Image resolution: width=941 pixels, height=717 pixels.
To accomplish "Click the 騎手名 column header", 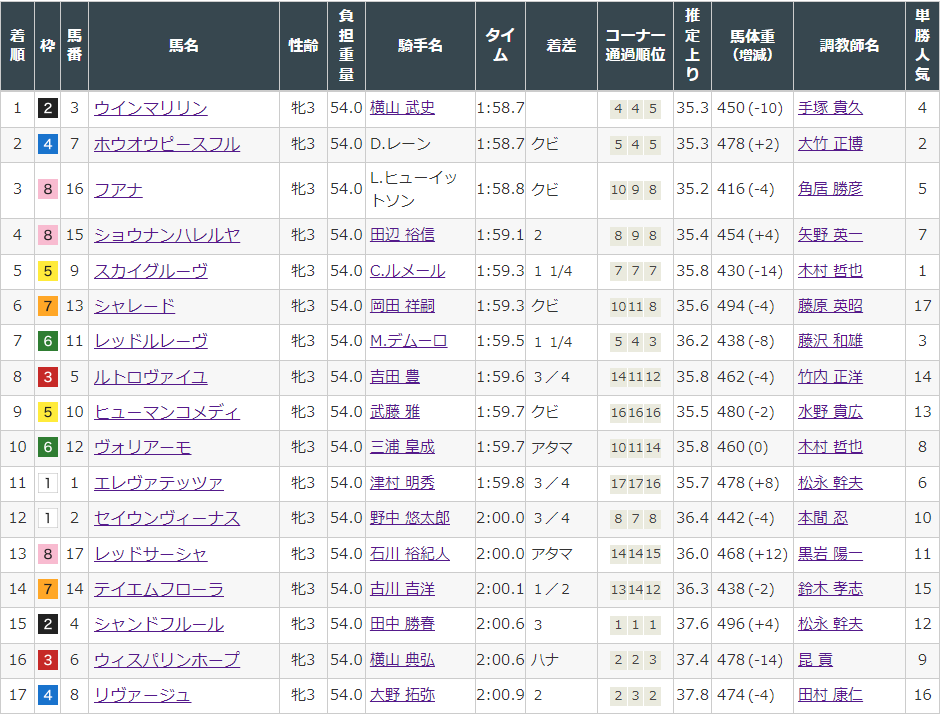I will tap(420, 46).
